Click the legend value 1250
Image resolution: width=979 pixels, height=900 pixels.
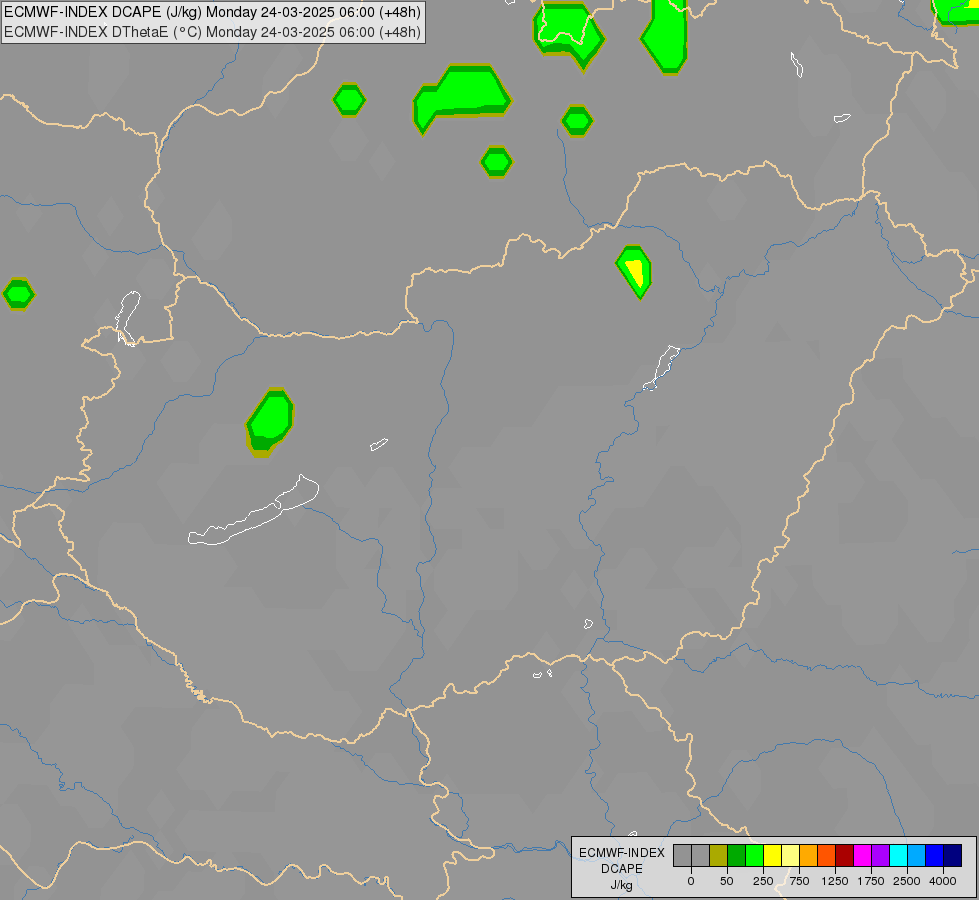click(835, 881)
